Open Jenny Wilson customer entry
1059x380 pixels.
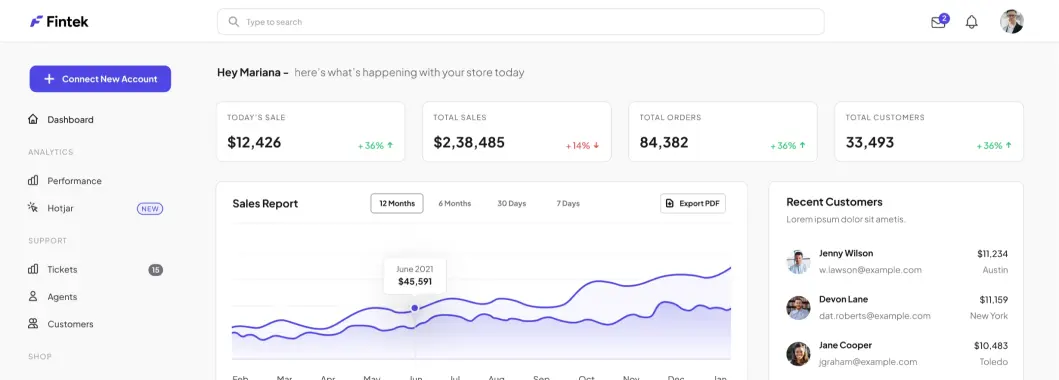[897, 261]
